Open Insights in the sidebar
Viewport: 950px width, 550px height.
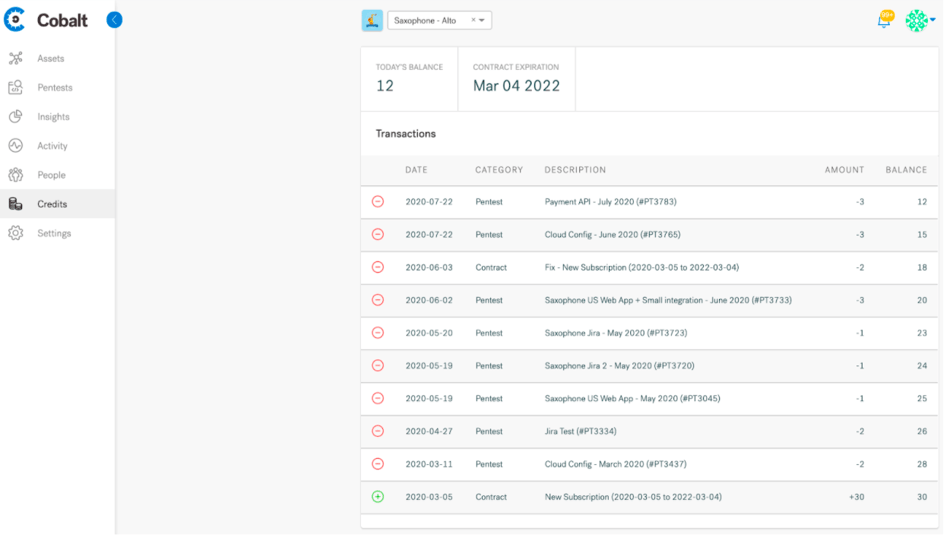(53, 117)
